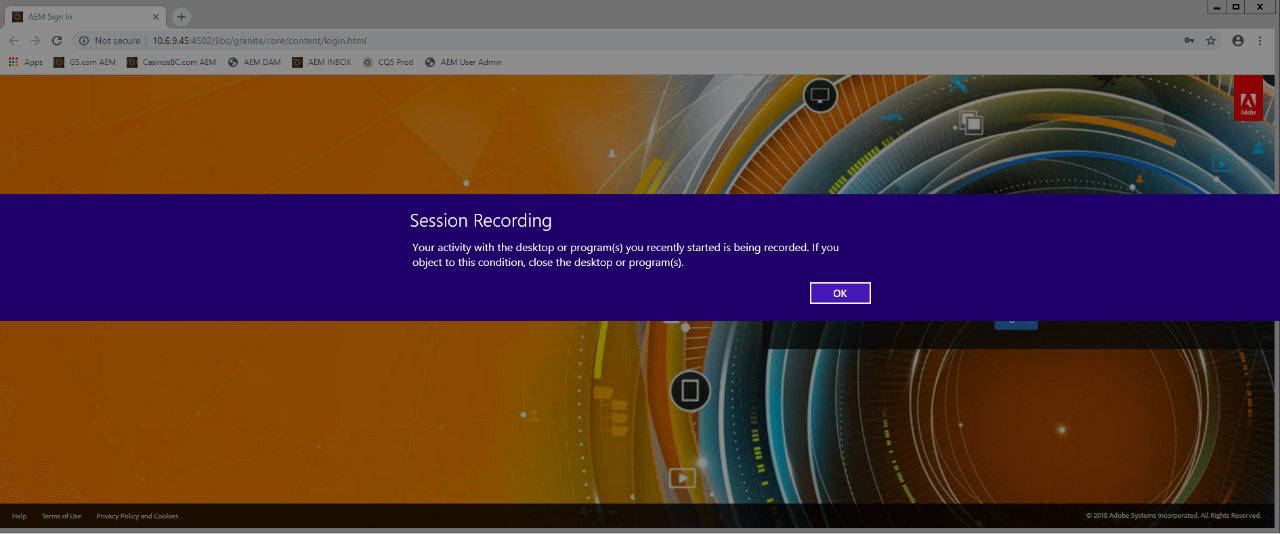This screenshot has width=1280, height=534.
Task: Open the AEM User Admin bookmark
Action: pyautogui.click(x=463, y=62)
